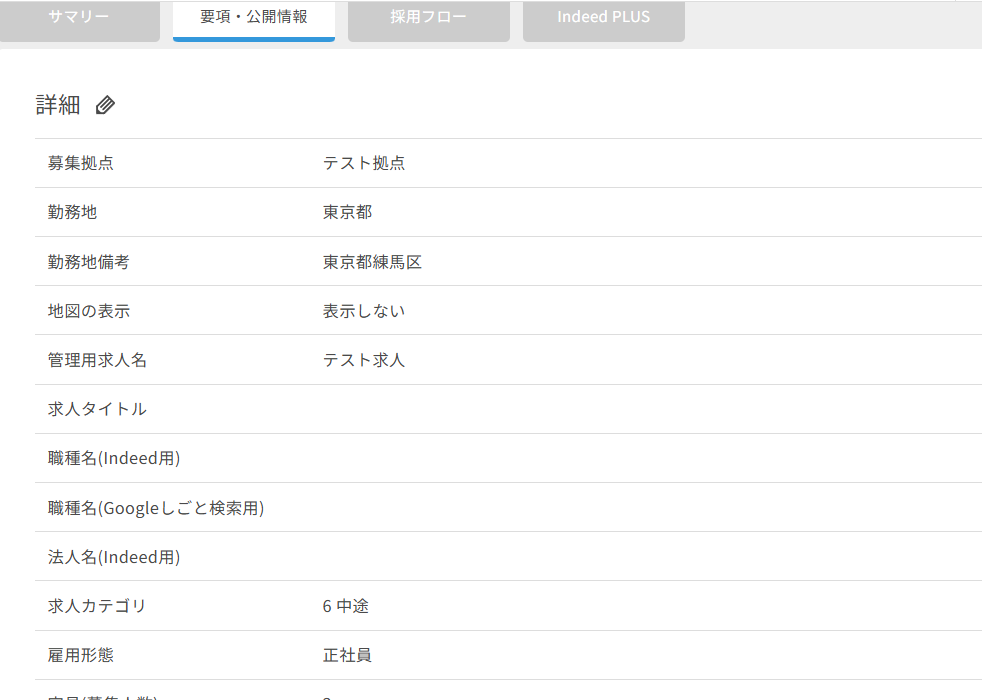Switch to the サマリー tab
This screenshot has height=700, width=982.
79,18
